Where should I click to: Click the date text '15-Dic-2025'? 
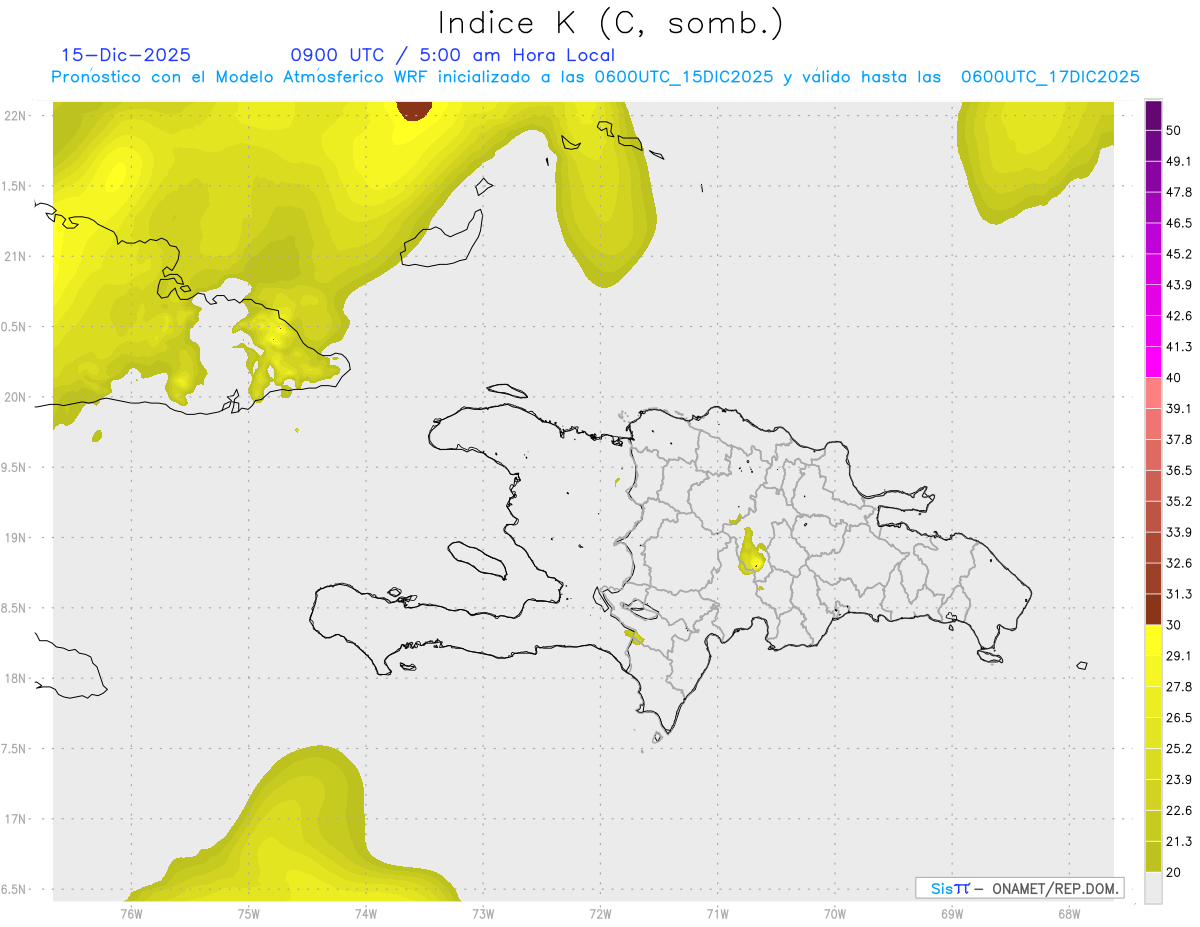(126, 55)
